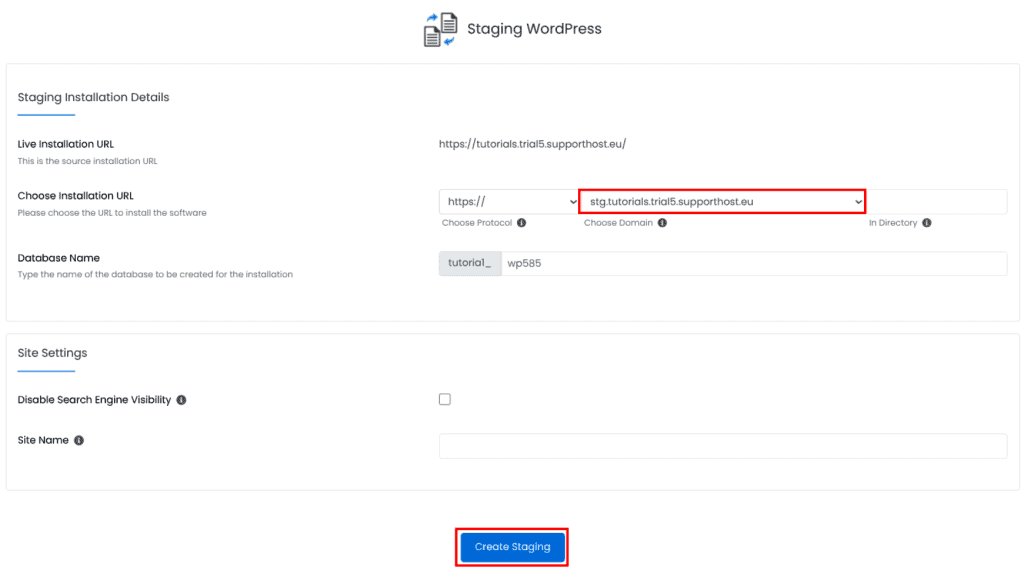Screen dimensions: 1024x570
Task: Click the Staging WordPress title text
Action: (x=534, y=29)
